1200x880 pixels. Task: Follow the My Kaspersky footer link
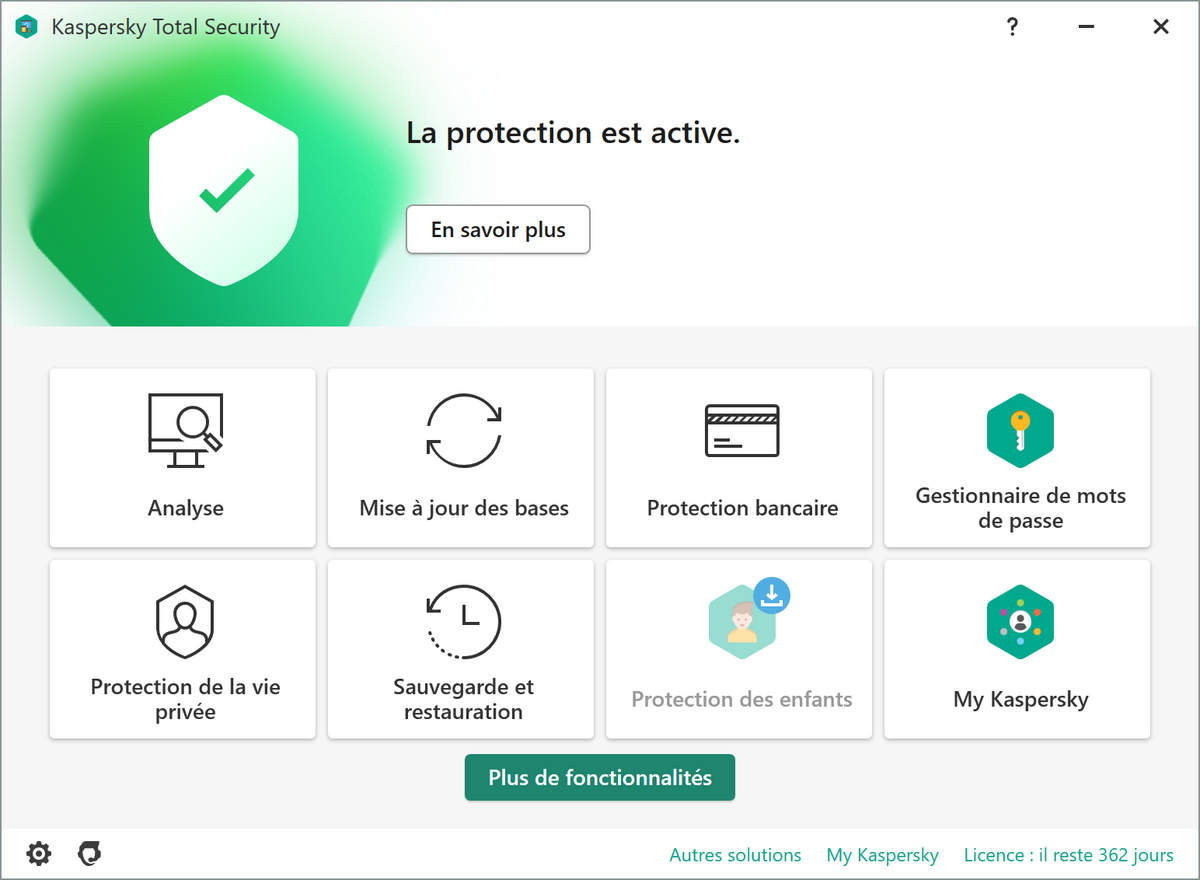pyautogui.click(x=882, y=855)
